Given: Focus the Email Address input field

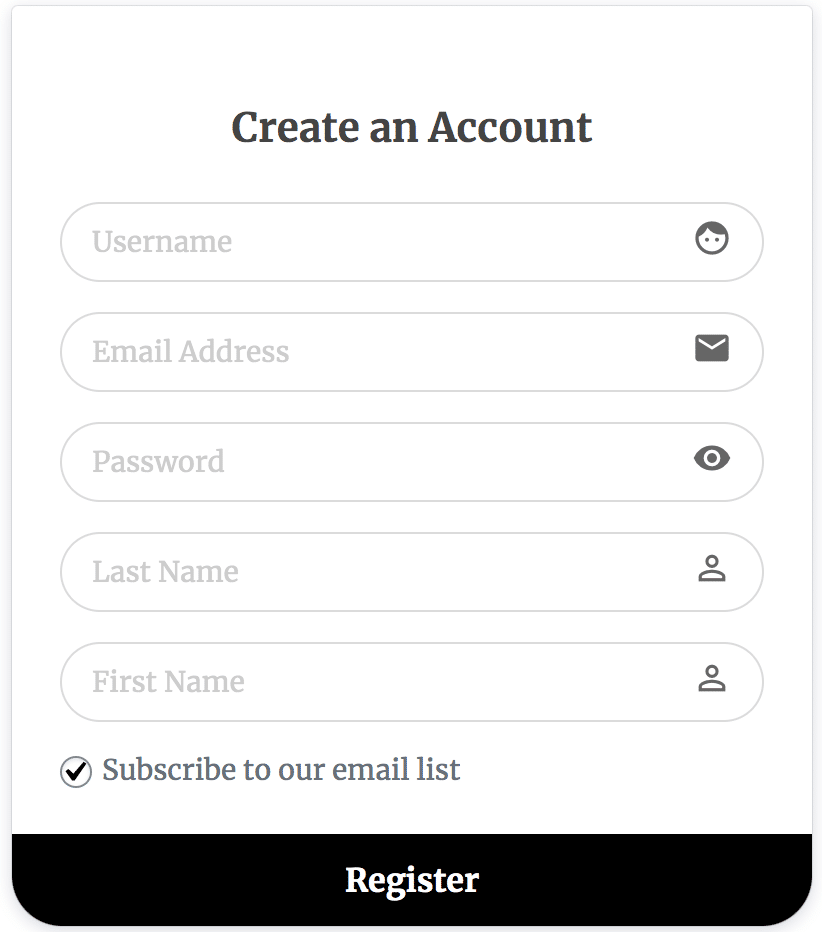Looking at the screenshot, I should pos(420,352).
